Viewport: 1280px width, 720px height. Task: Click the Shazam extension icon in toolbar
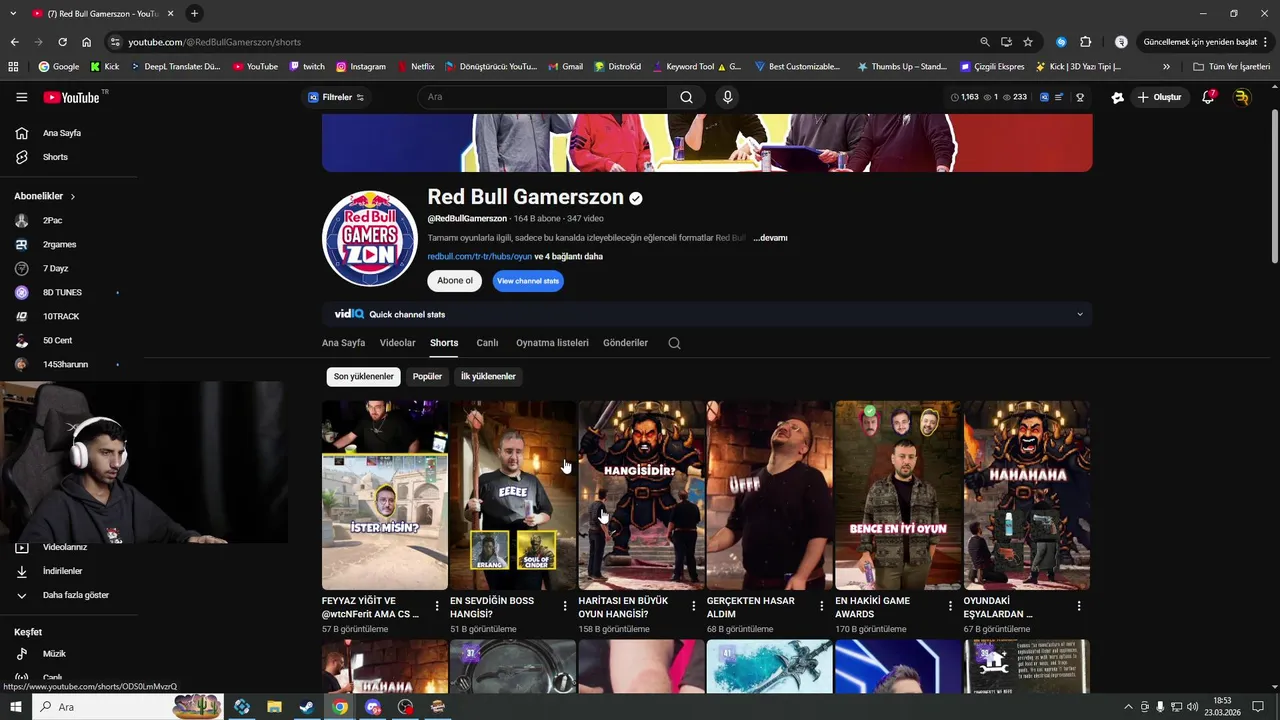pyautogui.click(x=1061, y=42)
